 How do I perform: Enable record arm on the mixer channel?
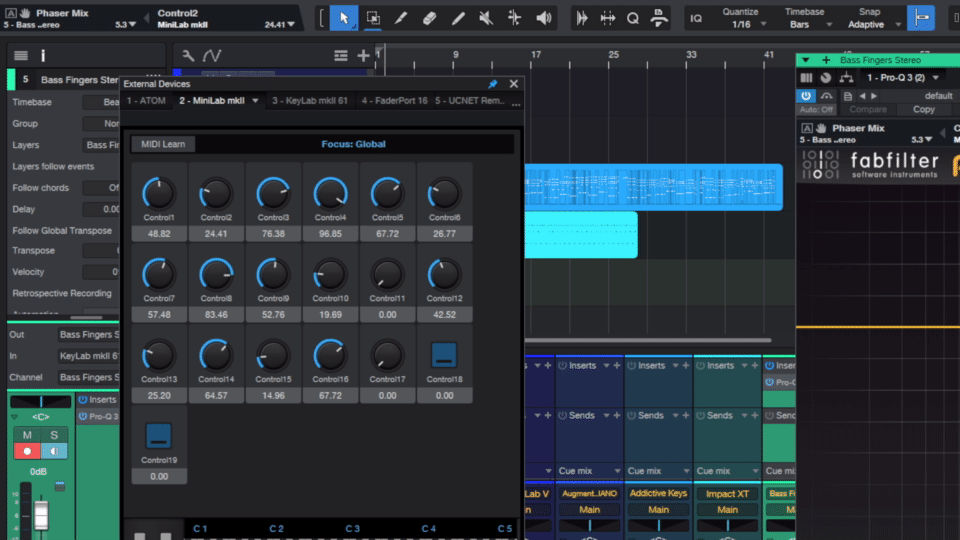(x=28, y=451)
